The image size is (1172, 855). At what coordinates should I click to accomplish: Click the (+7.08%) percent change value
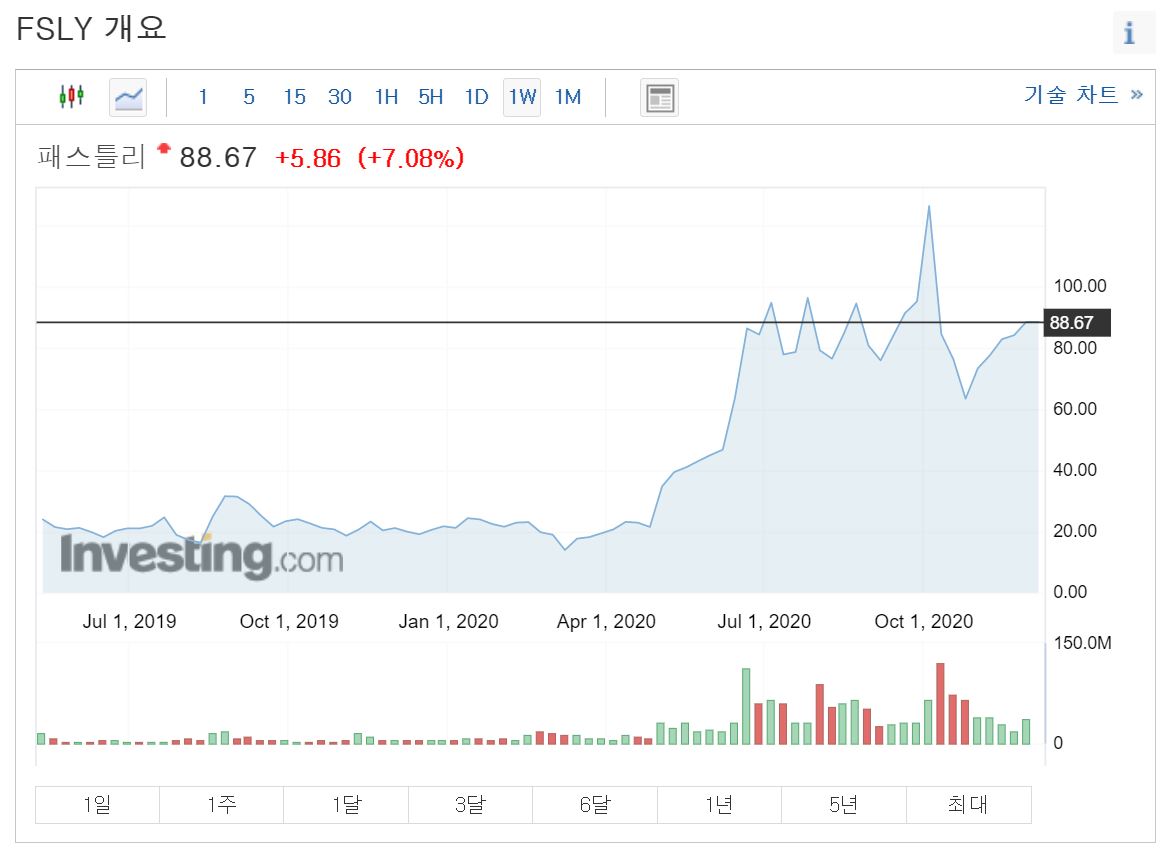[x=410, y=158]
